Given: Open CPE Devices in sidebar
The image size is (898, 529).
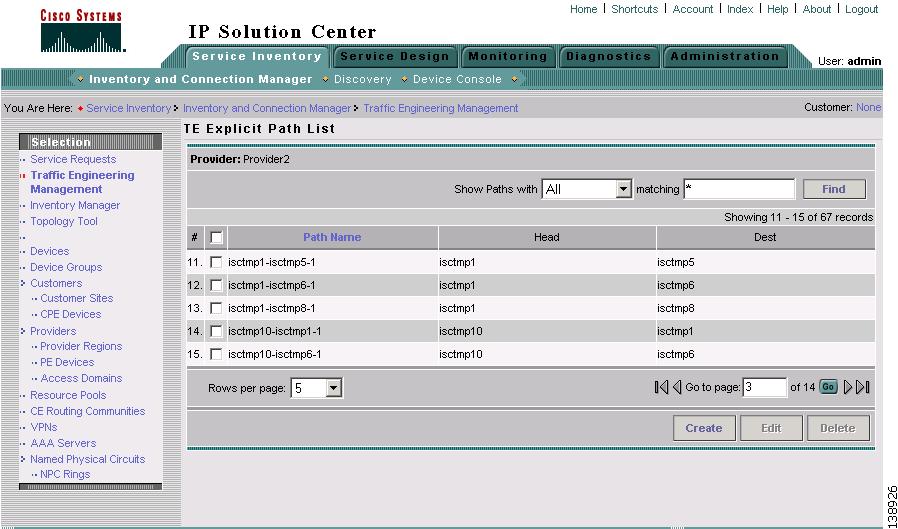Looking at the screenshot, I should click(70, 314).
